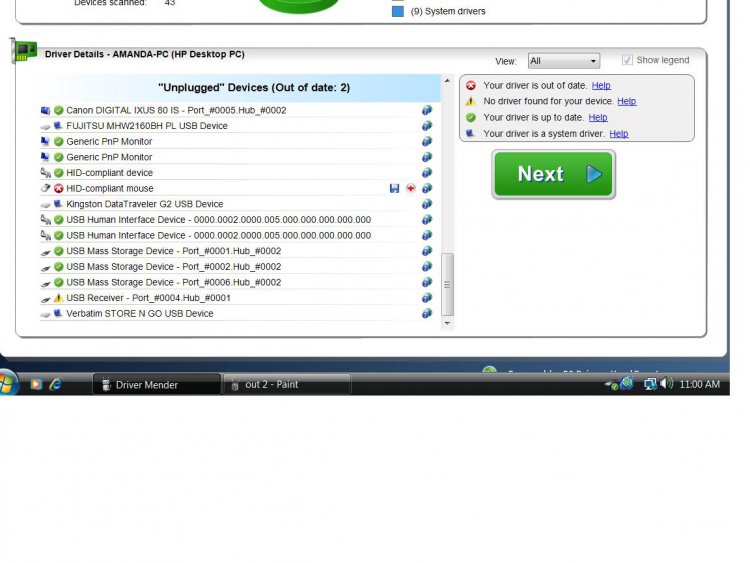This screenshot has height=563, width=750.
Task: Click blue System drivers legend swatch
Action: click(397, 11)
